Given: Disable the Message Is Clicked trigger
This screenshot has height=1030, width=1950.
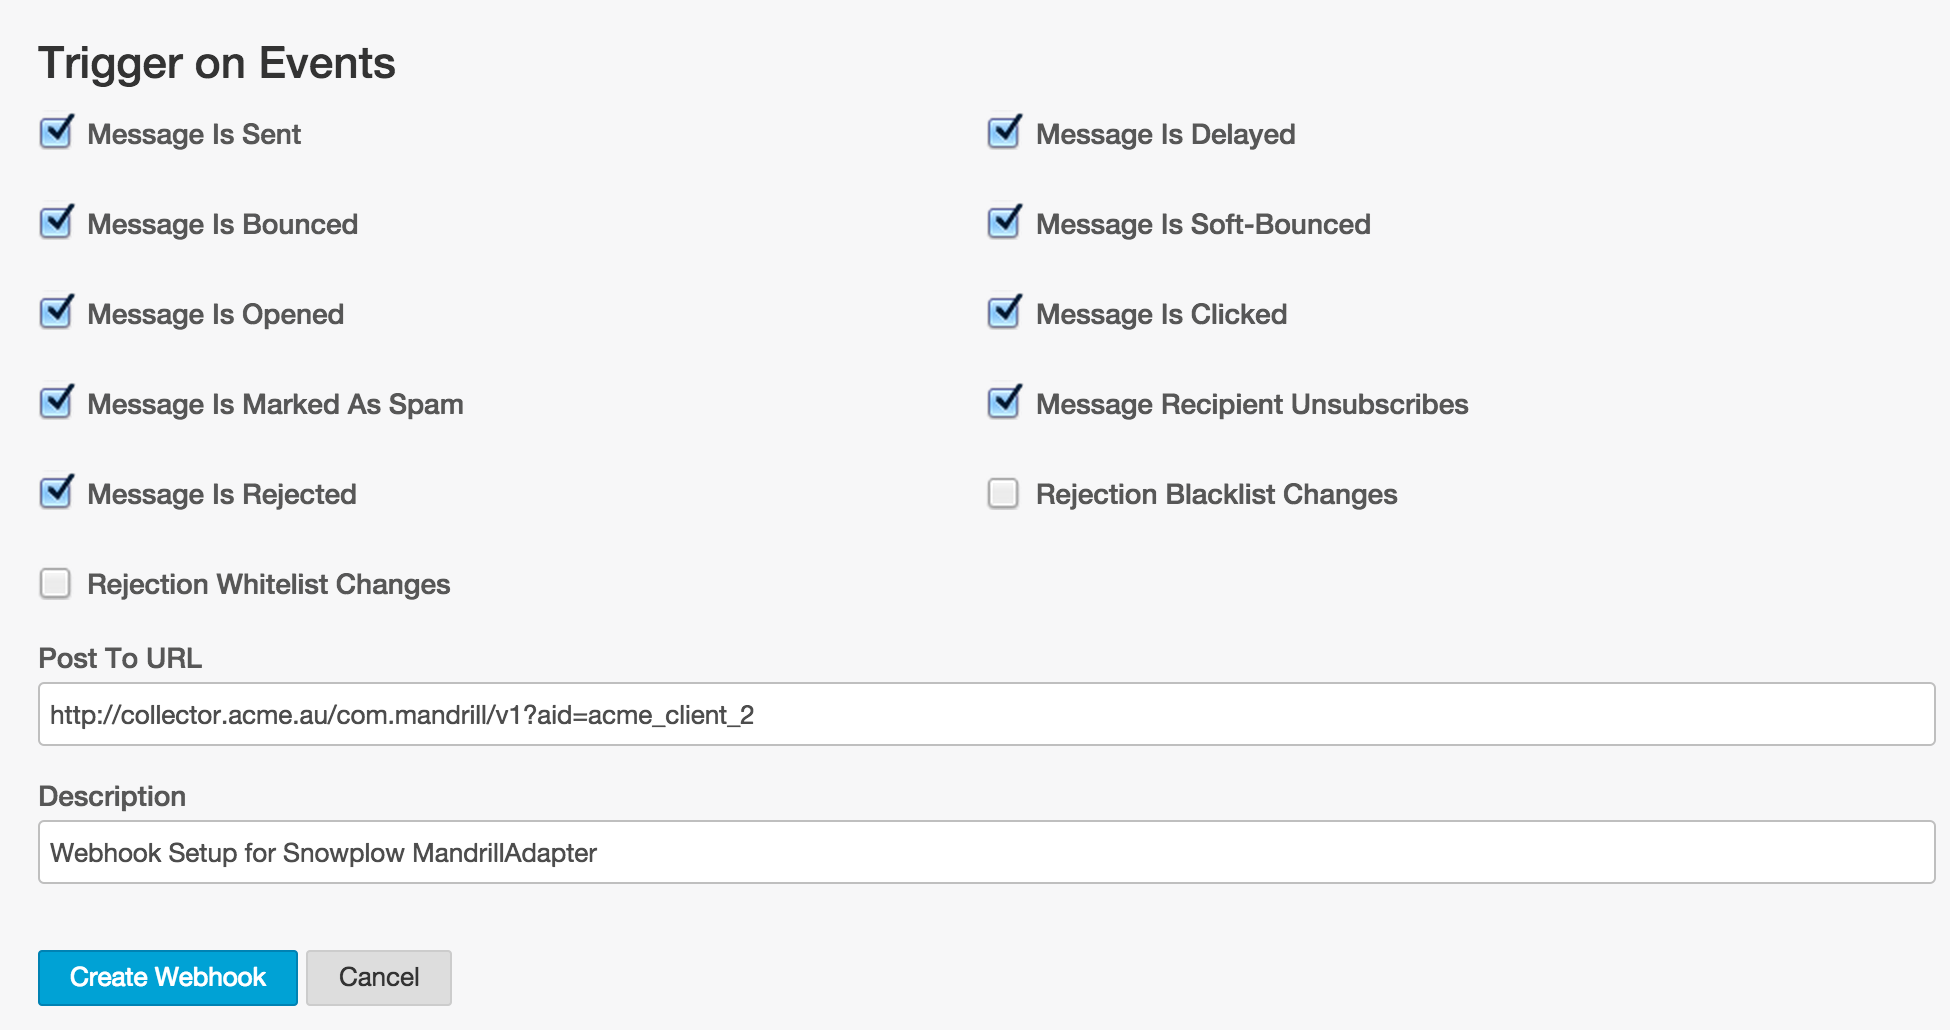Looking at the screenshot, I should click(x=1004, y=313).
